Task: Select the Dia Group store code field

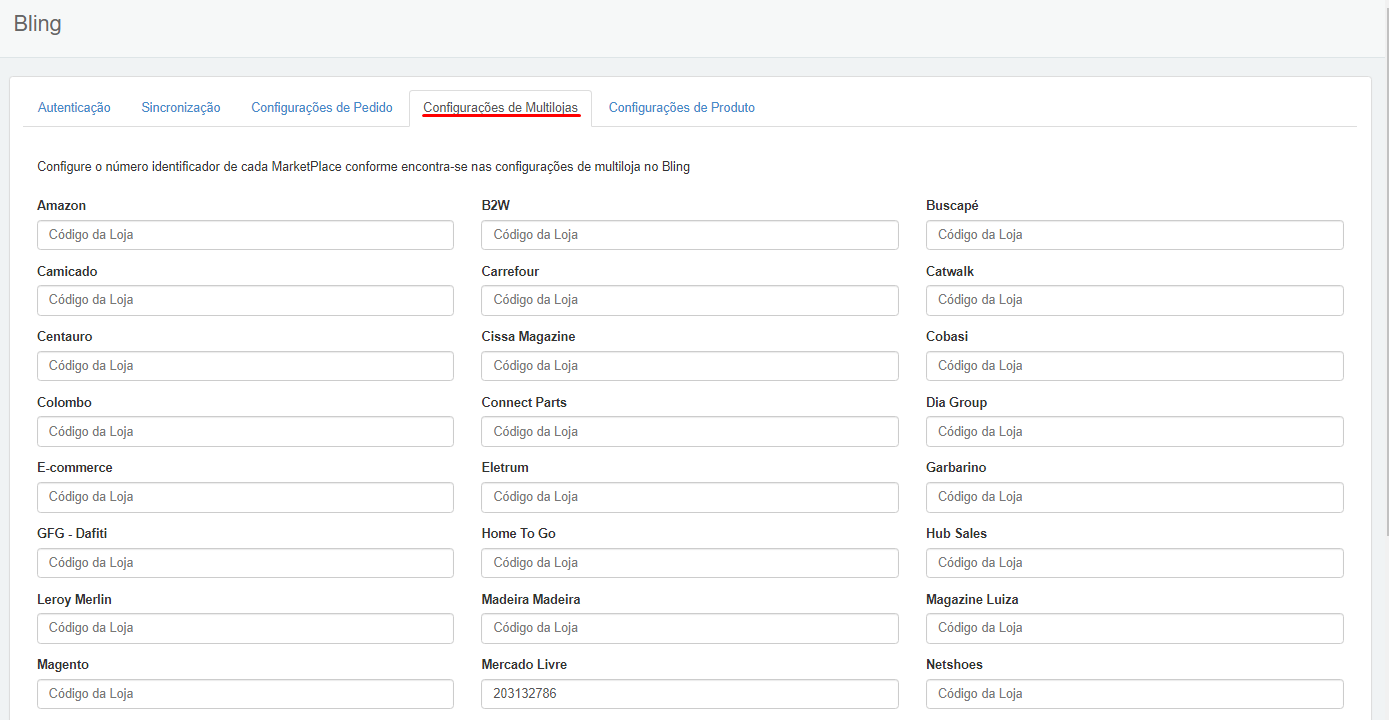Action: 1135,432
